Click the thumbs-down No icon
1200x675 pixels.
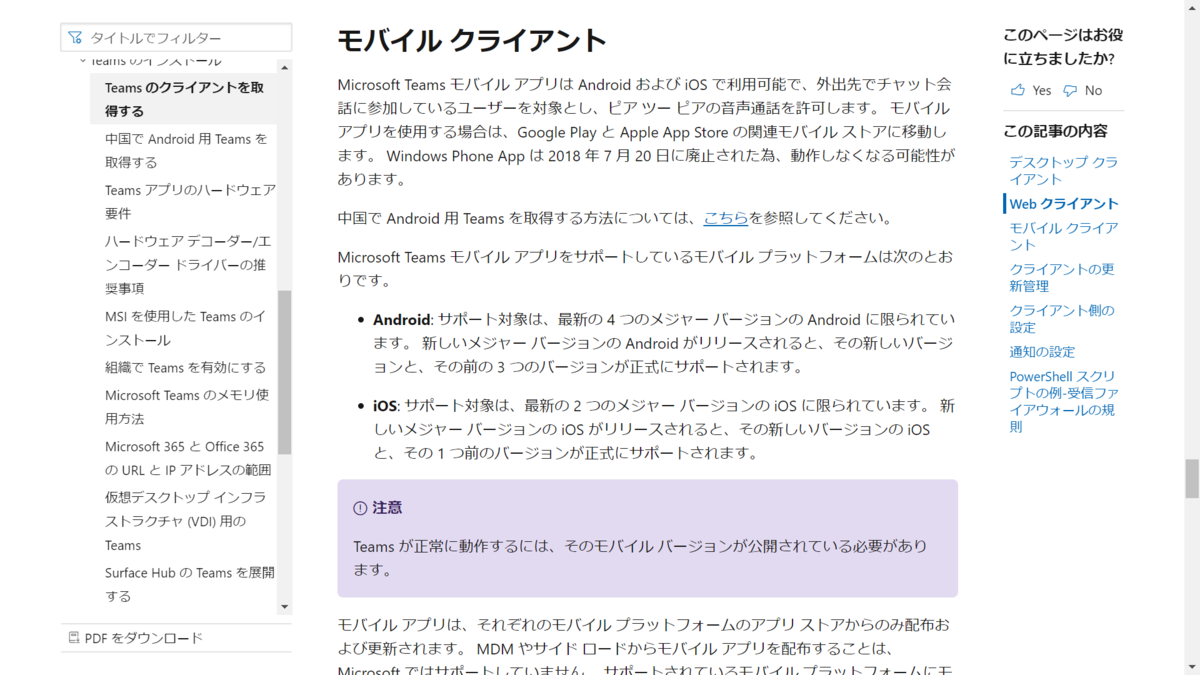1070,90
